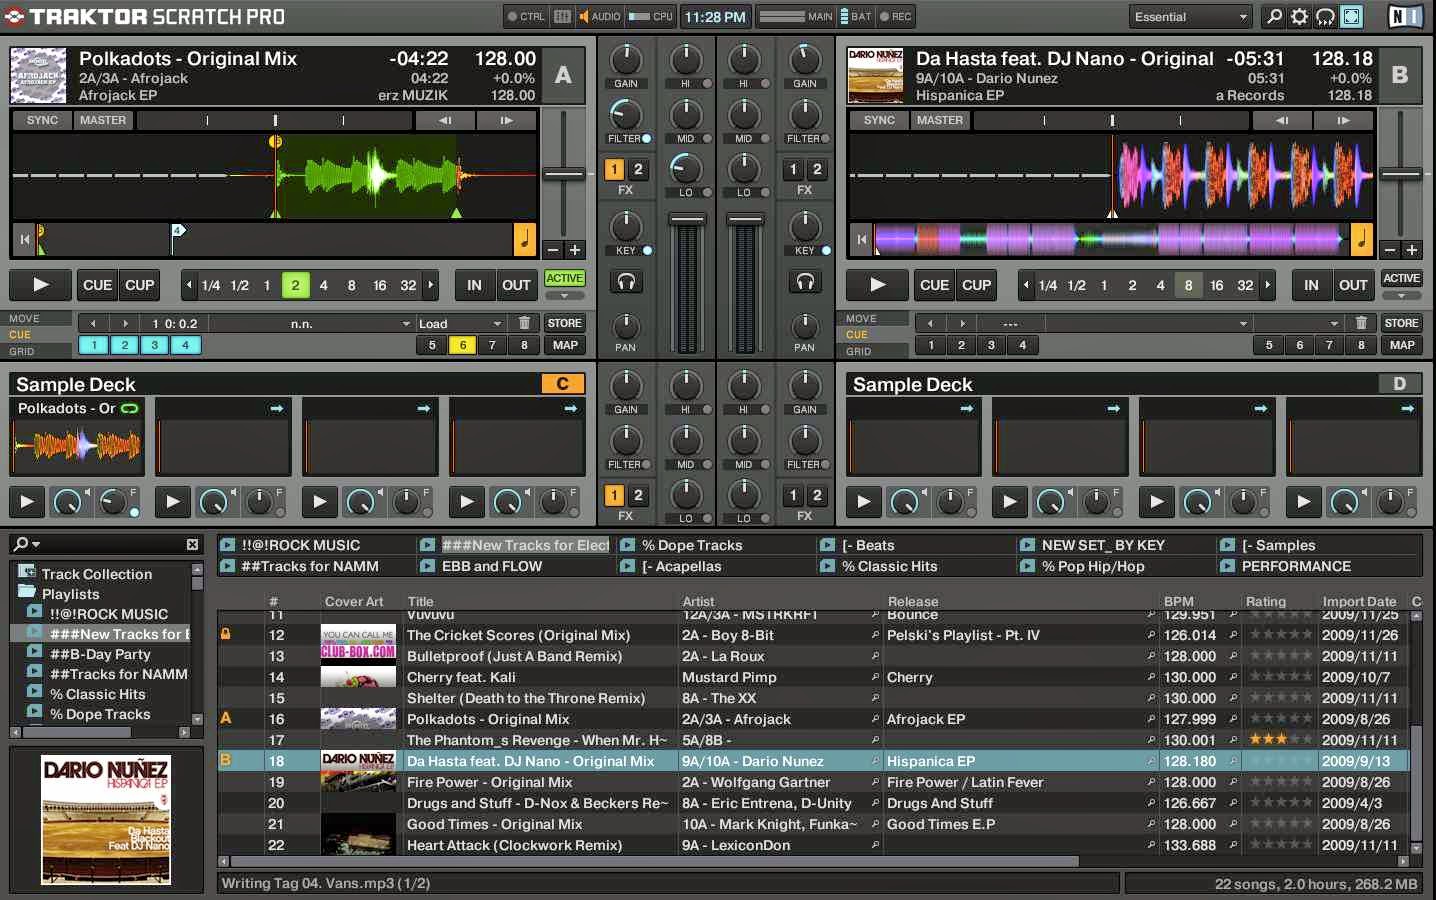Viewport: 1436px width, 900px height.
Task: Toggle FILTER on/off for Deck A channel
Action: tap(646, 138)
